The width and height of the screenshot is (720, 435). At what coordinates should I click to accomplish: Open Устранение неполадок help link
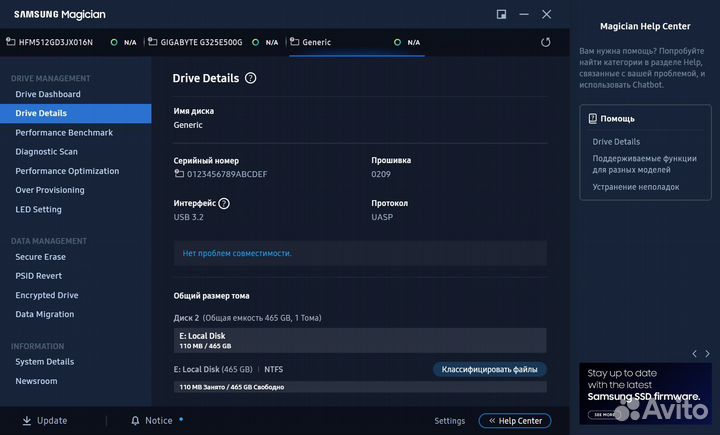[636, 187]
